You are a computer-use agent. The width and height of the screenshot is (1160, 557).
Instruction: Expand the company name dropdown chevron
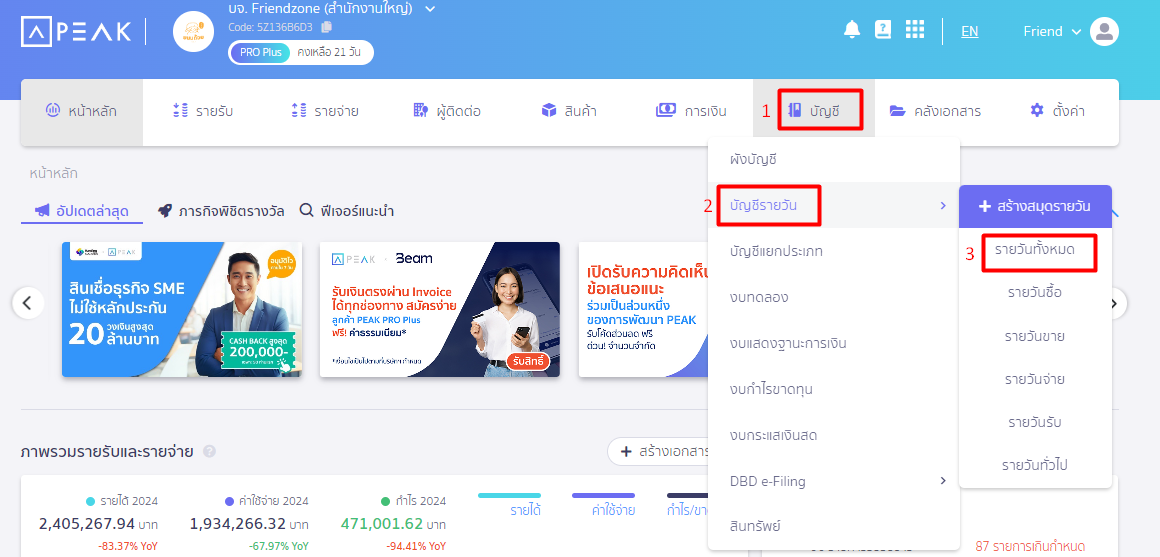pos(431,9)
